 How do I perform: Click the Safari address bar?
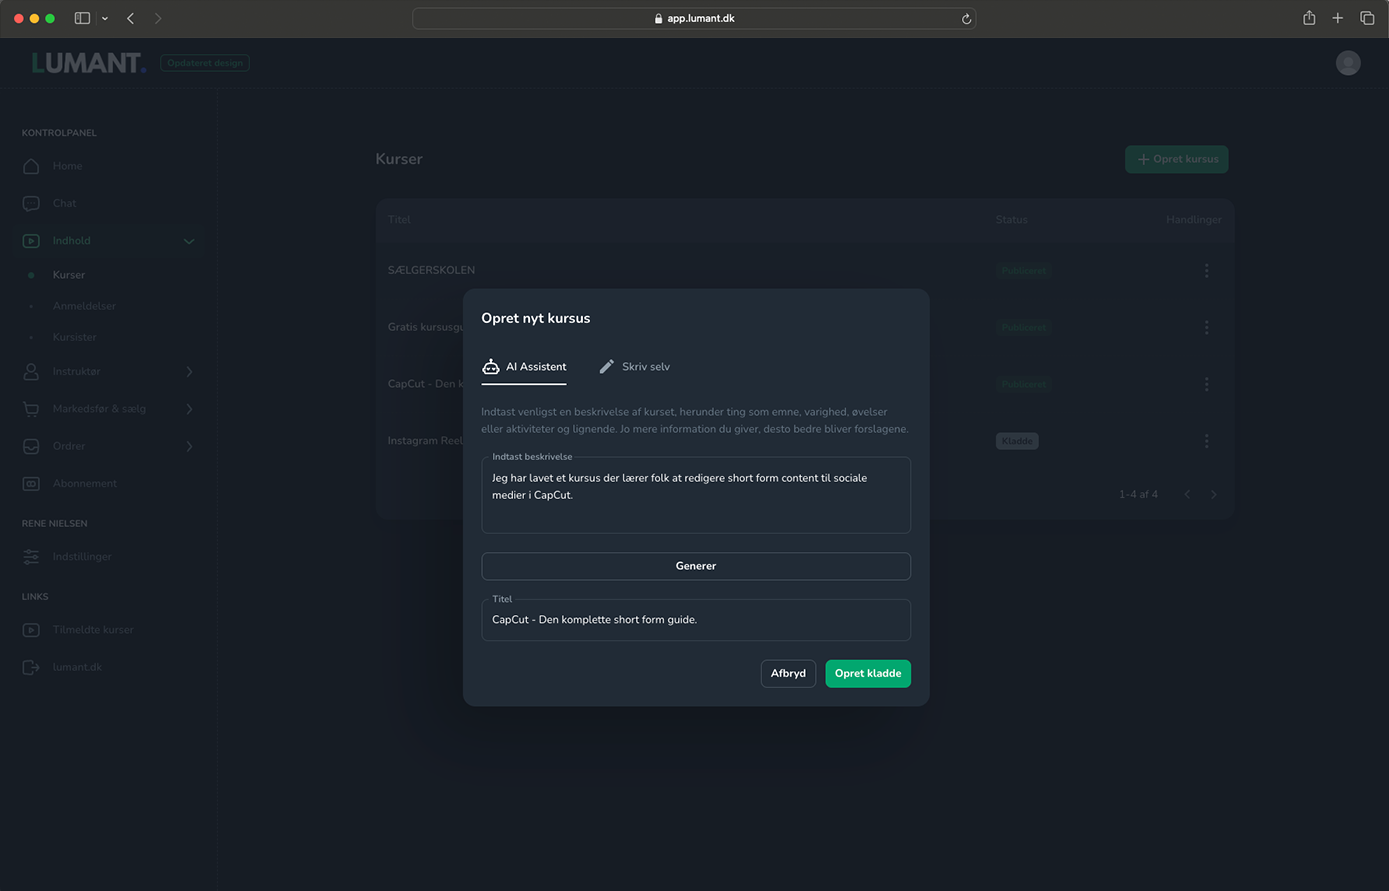[x=694, y=18]
